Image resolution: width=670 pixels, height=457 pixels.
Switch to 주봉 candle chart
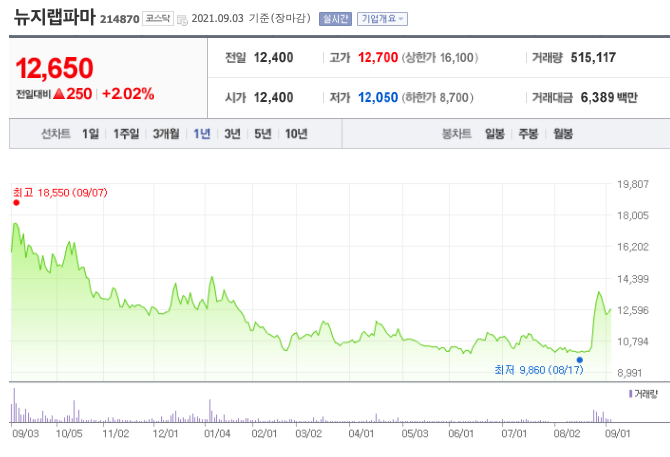tap(528, 134)
